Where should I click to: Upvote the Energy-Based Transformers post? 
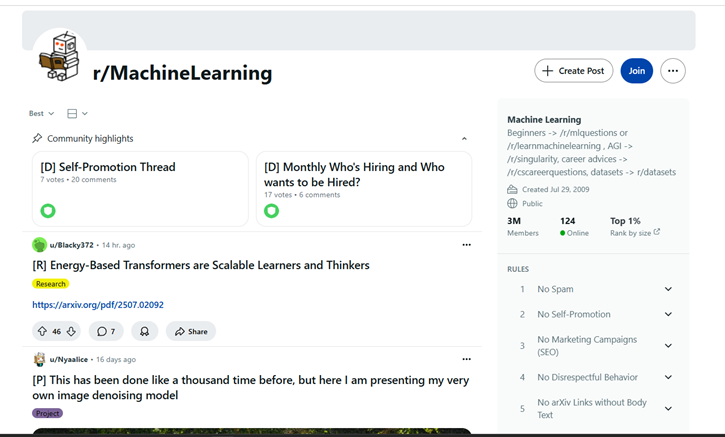click(x=42, y=331)
